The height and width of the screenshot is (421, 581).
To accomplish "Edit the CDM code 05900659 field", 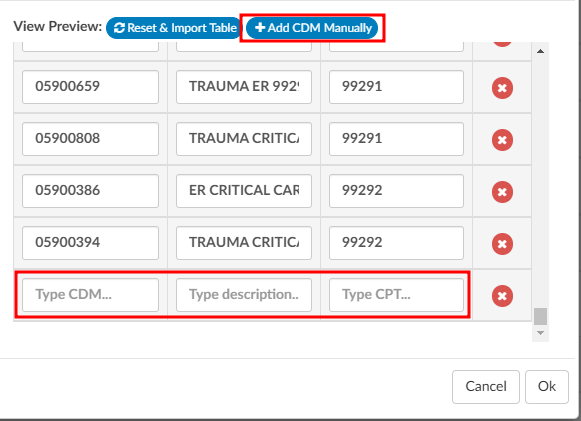I will coord(90,87).
